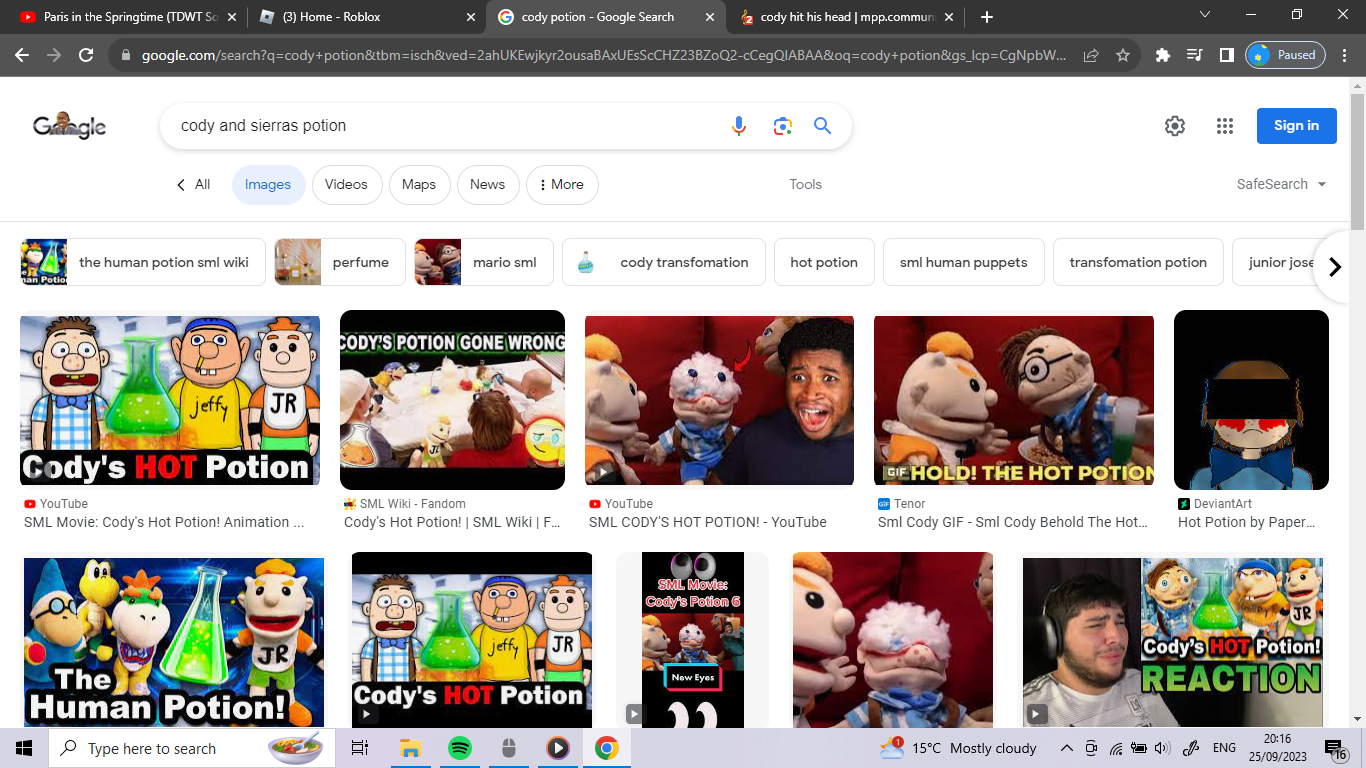This screenshot has width=1366, height=768.
Task: Select 'the human potion sml wiki' chip
Action: click(143, 262)
